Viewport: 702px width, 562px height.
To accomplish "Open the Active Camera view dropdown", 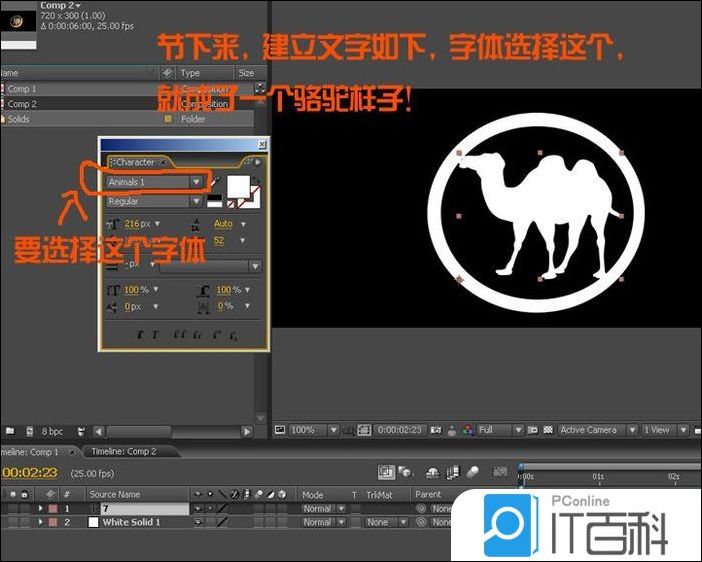I will 597,430.
